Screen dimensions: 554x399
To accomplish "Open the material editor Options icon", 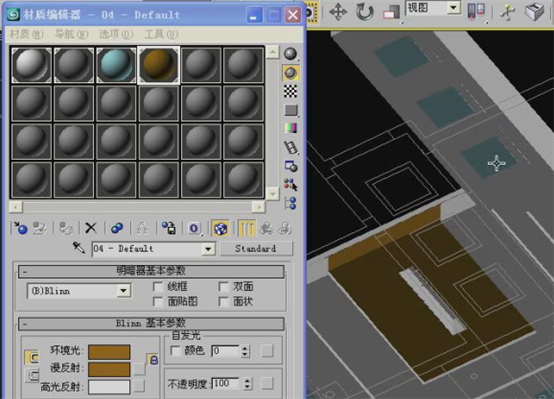I will pyautogui.click(x=291, y=166).
